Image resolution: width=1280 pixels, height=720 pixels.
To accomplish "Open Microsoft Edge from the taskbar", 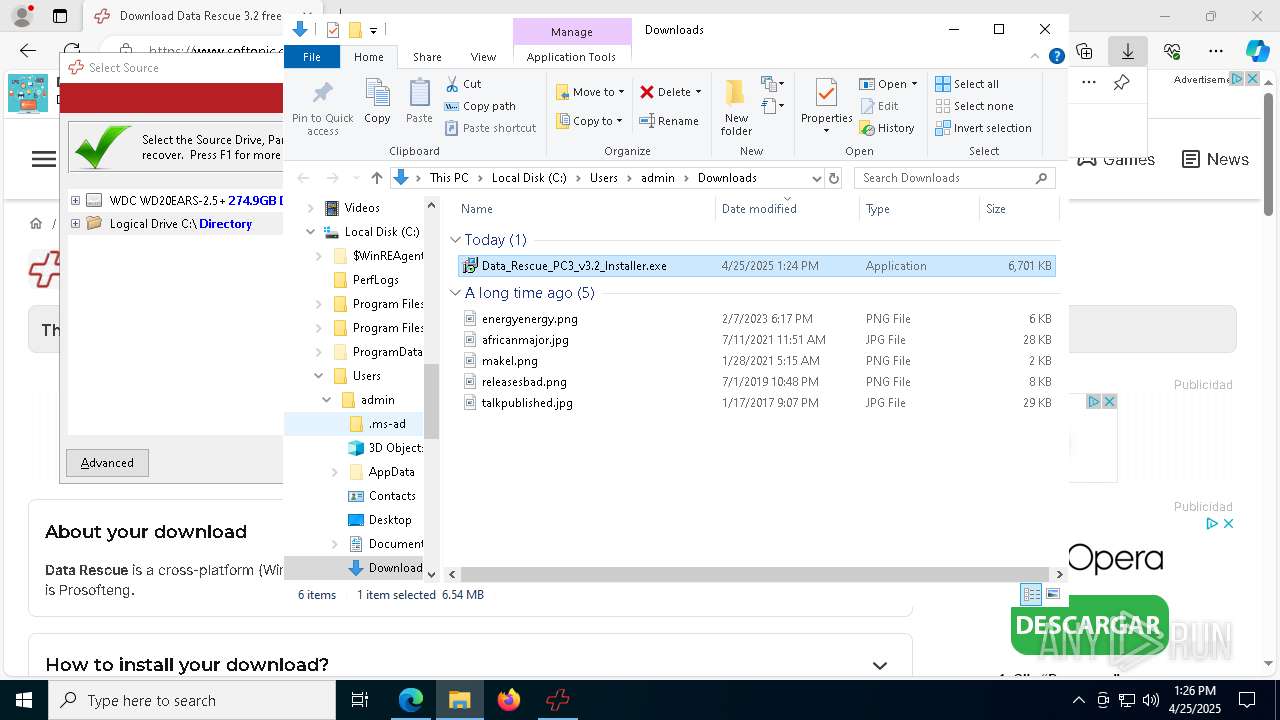I will (411, 700).
